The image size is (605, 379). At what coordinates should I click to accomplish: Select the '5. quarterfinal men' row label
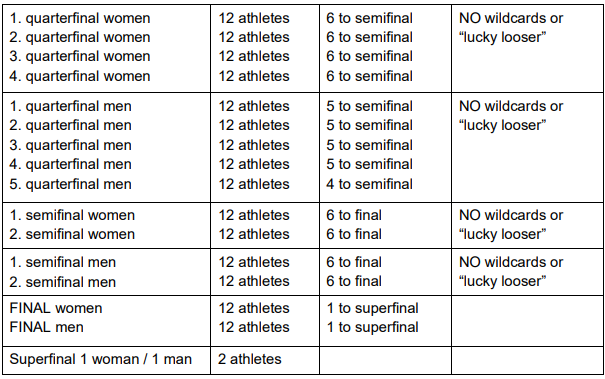pos(71,184)
